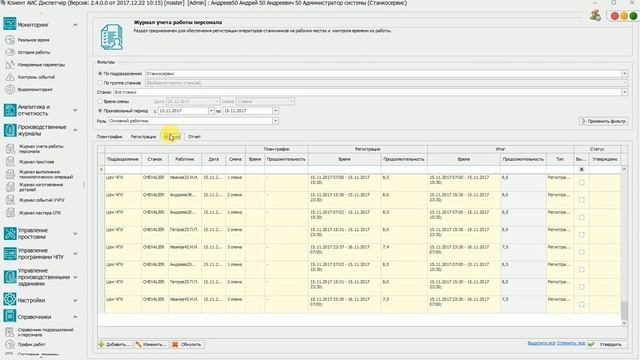Select the Андреев38 worker cell
The image size is (640, 360).
(x=184, y=200)
